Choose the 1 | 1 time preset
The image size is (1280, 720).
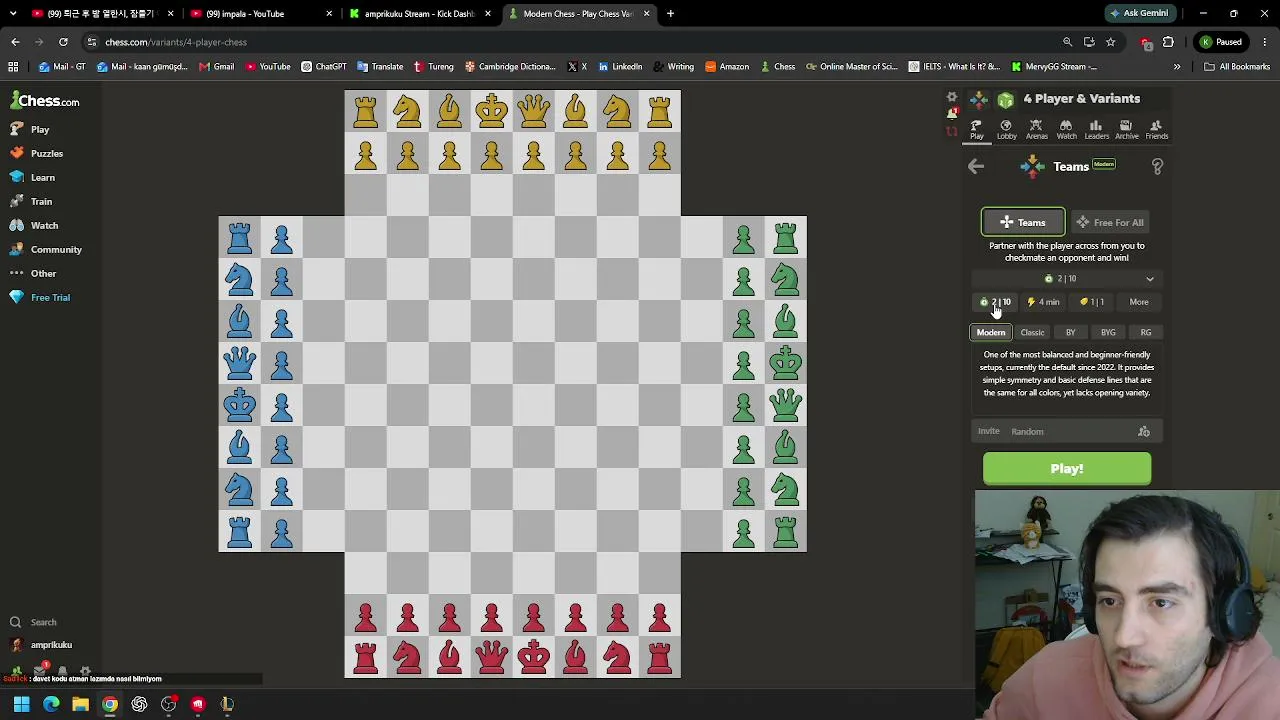[1091, 302]
